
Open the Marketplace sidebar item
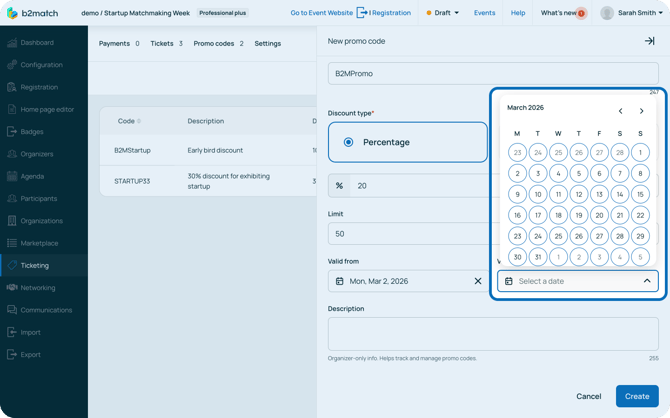(x=39, y=243)
